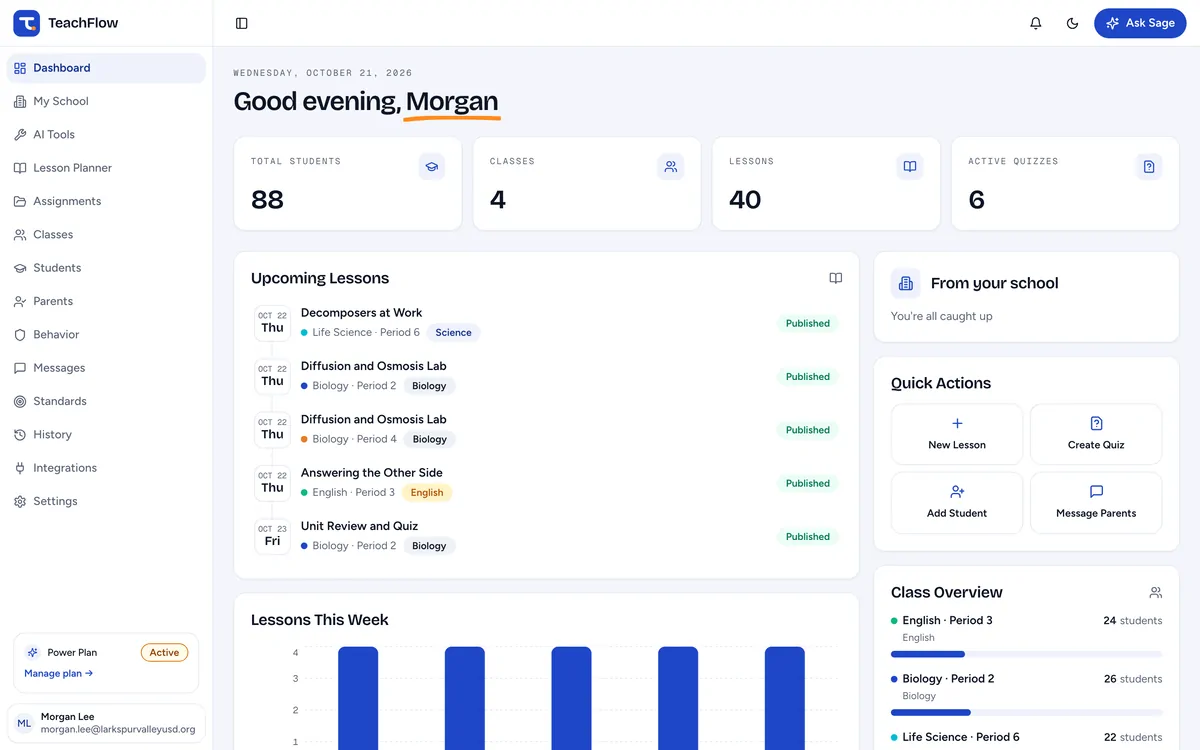Click Message Parents quick action

point(1096,502)
